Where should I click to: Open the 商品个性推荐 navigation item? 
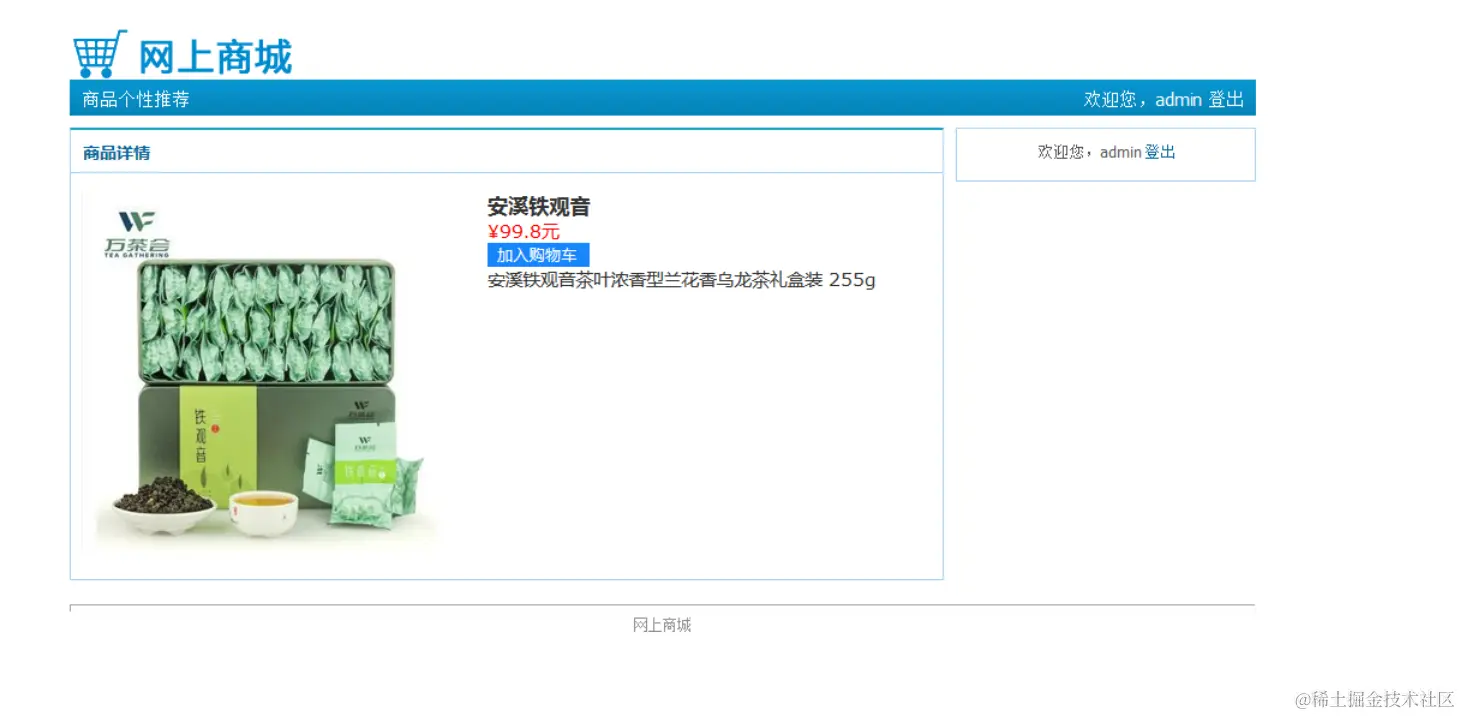(136, 99)
